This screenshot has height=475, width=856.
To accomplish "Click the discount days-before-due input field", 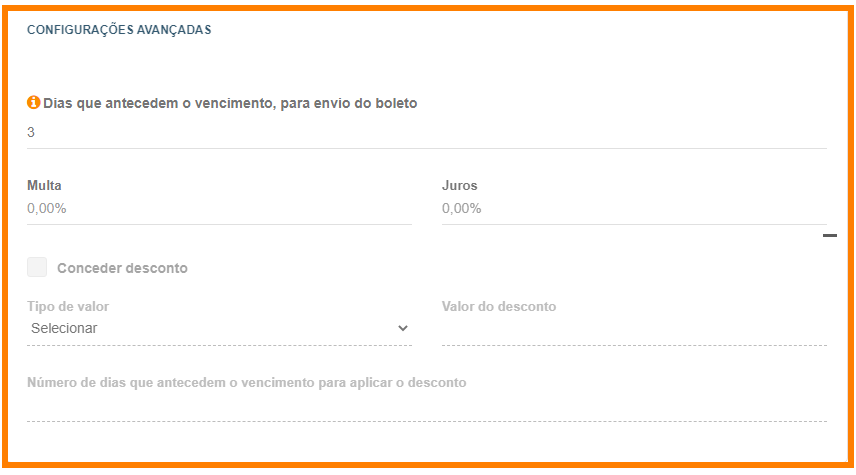I will 427,407.
